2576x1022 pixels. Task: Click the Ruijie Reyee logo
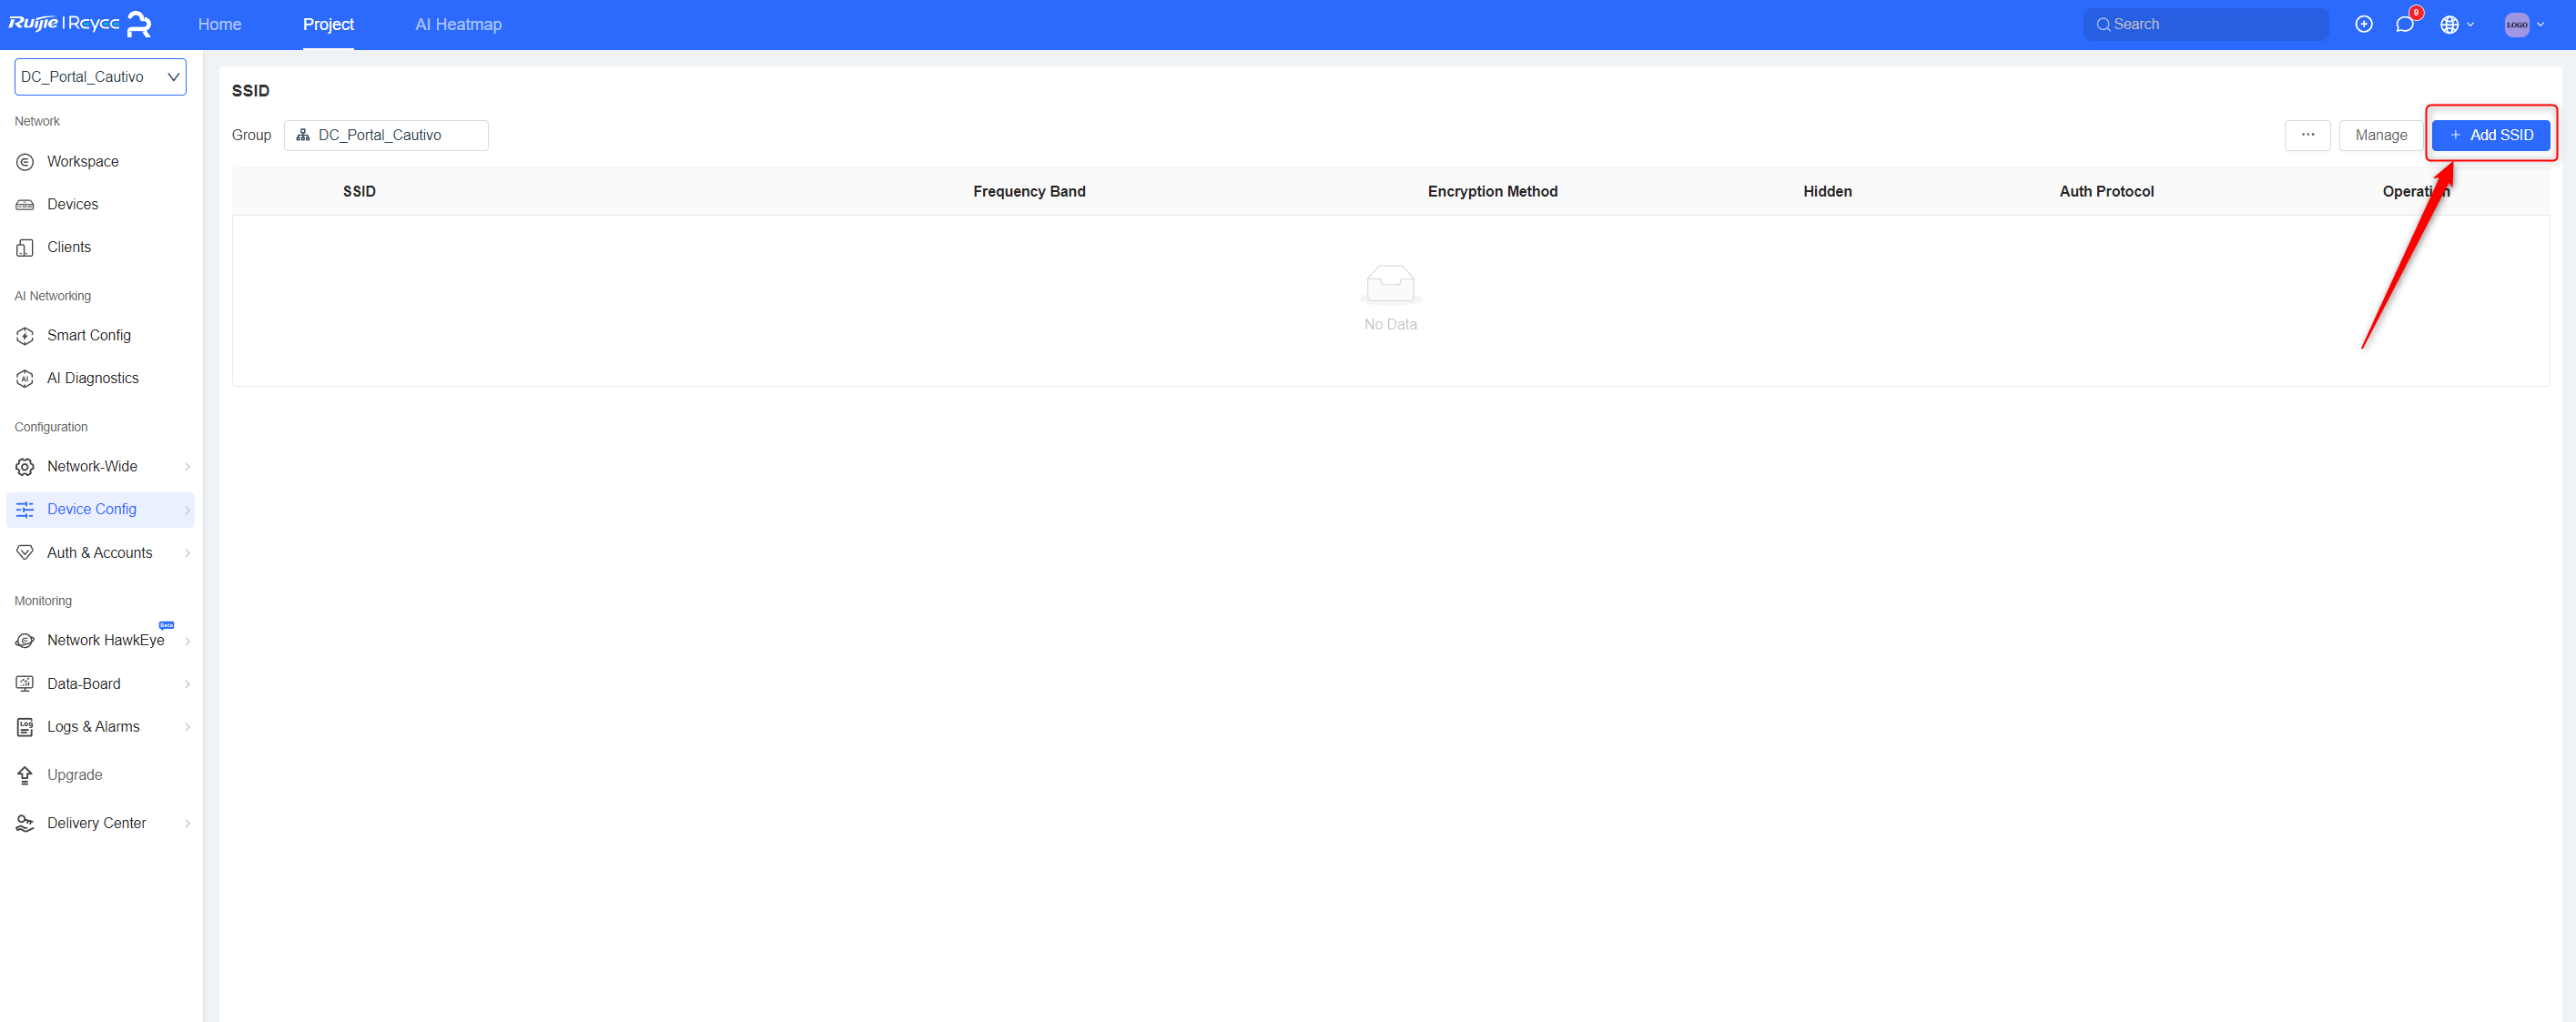coord(80,24)
